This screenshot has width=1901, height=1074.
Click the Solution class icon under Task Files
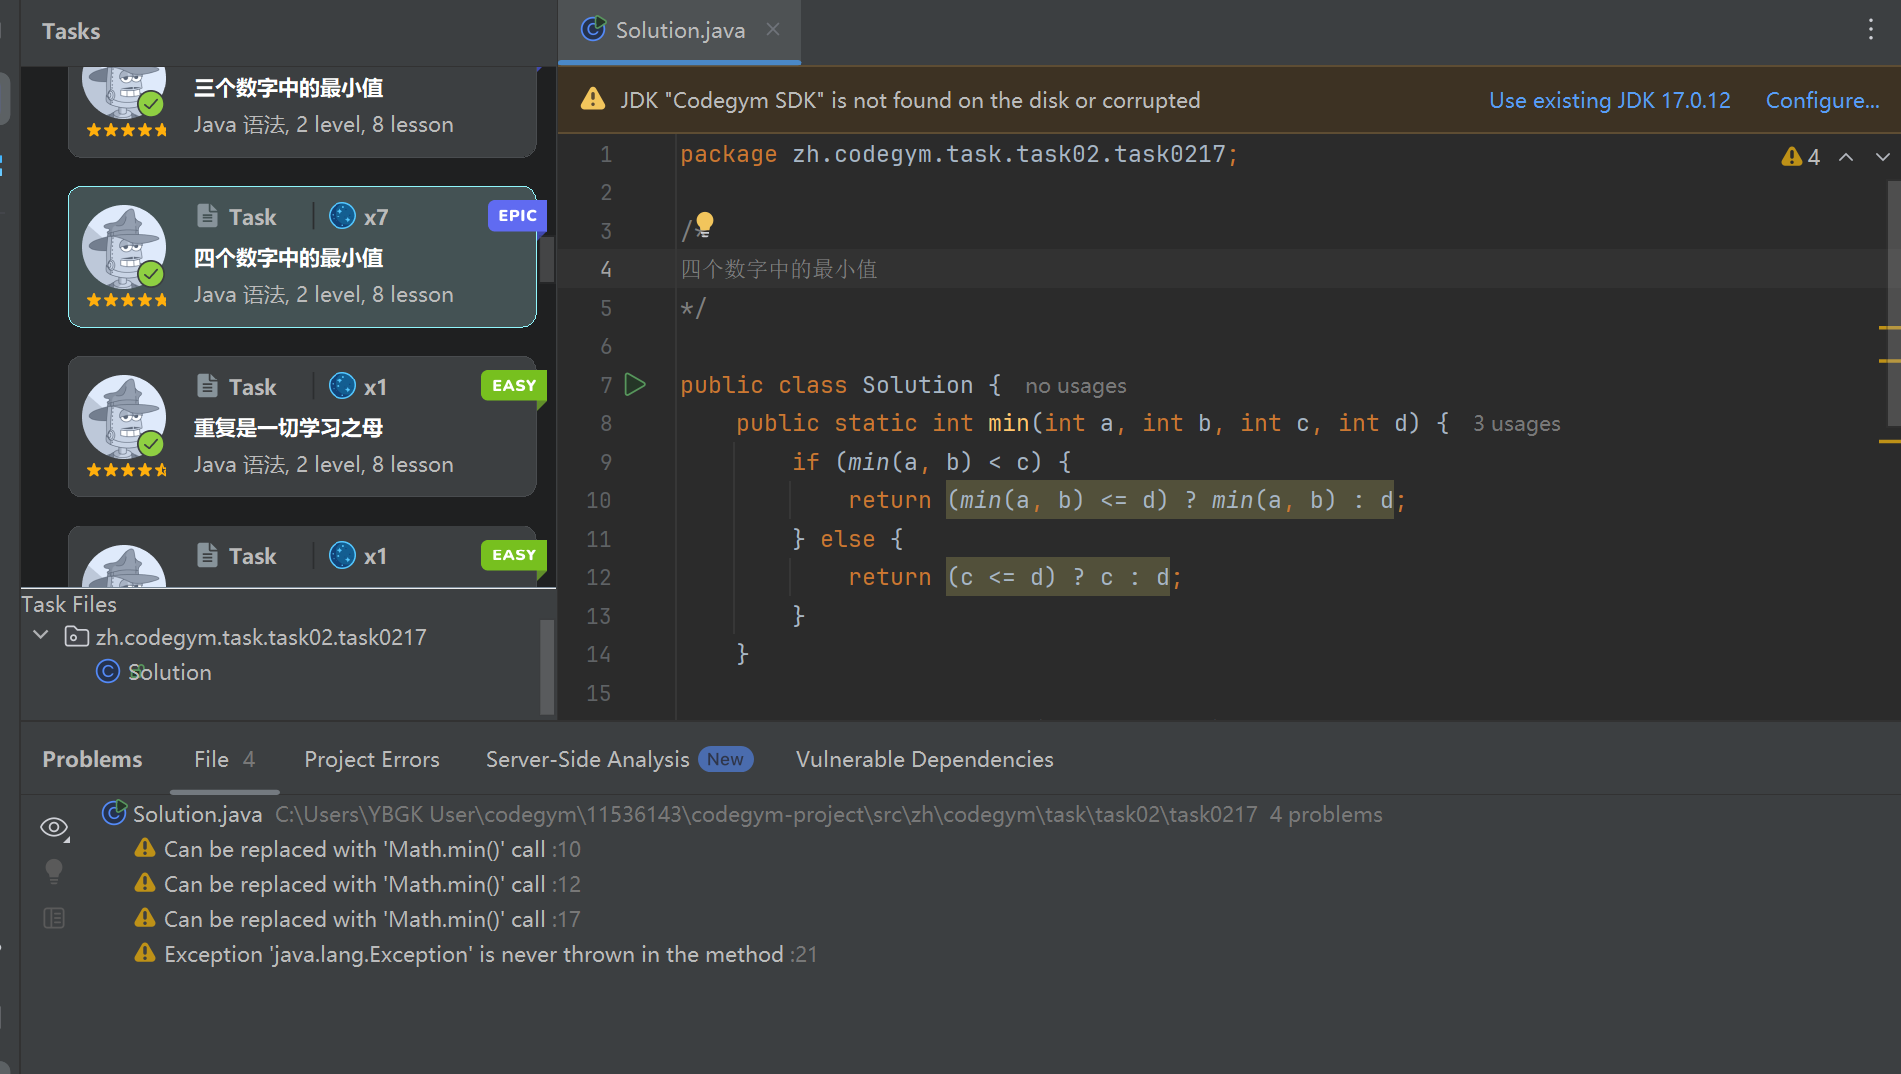point(108,671)
